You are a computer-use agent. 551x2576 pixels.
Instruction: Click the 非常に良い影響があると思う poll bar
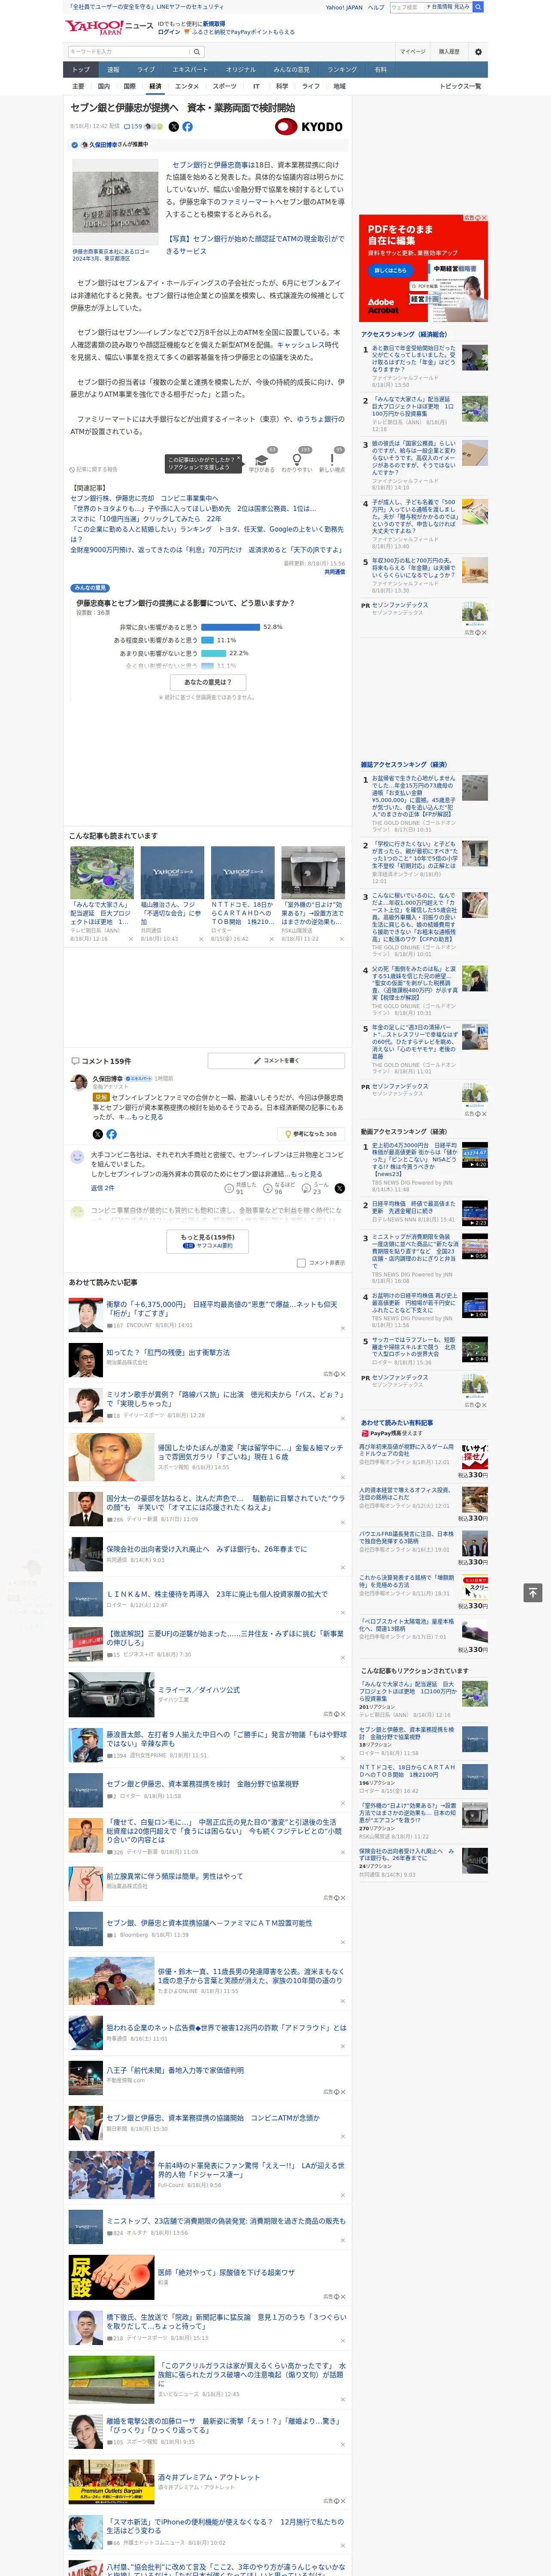[230, 627]
